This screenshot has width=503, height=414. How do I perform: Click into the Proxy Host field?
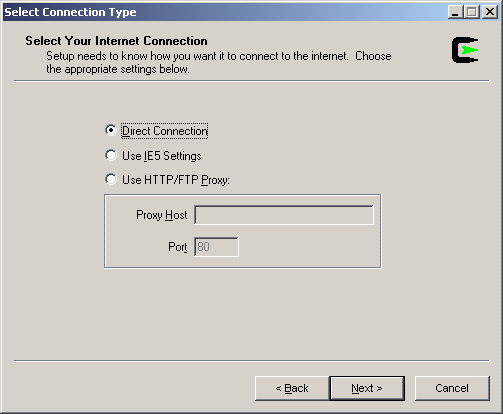(x=284, y=215)
